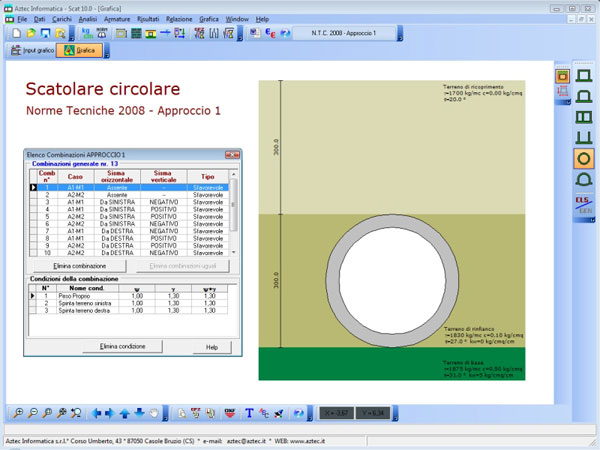Screen dimensions: 600x450
Task: Open the Analisi menu
Action: tap(88, 19)
